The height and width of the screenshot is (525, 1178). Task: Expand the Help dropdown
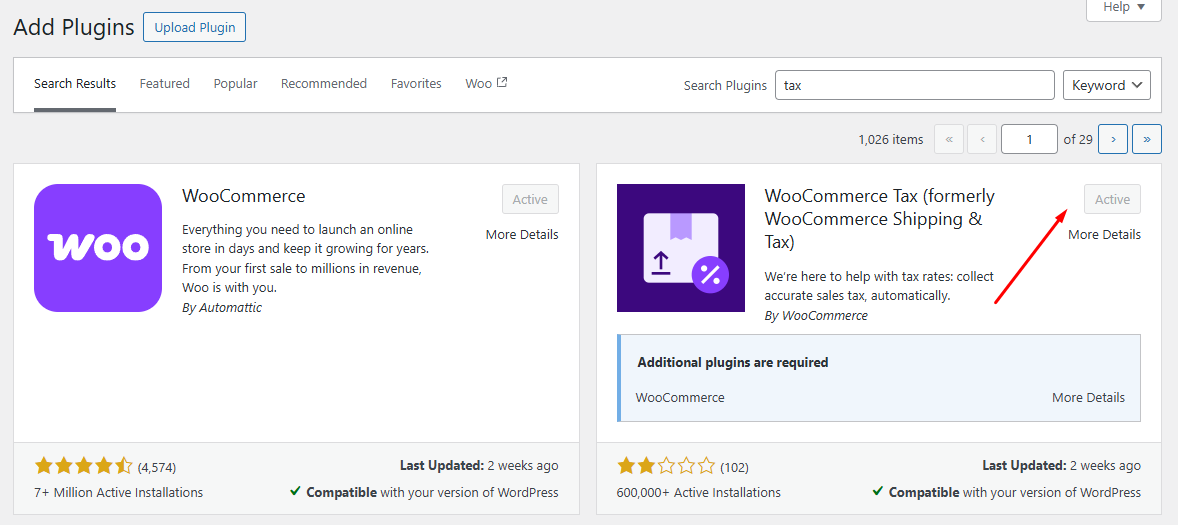point(1124,8)
